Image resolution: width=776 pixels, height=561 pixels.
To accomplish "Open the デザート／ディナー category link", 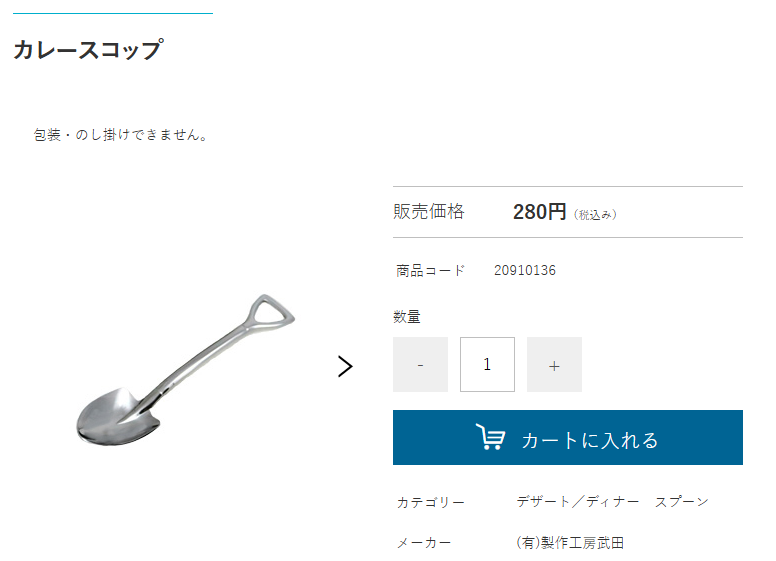I will coord(578,502).
